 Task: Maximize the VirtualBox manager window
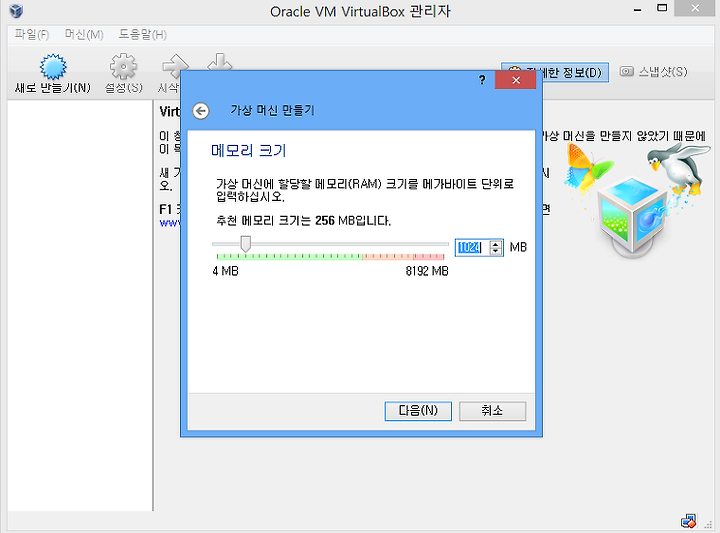pyautogui.click(x=662, y=8)
